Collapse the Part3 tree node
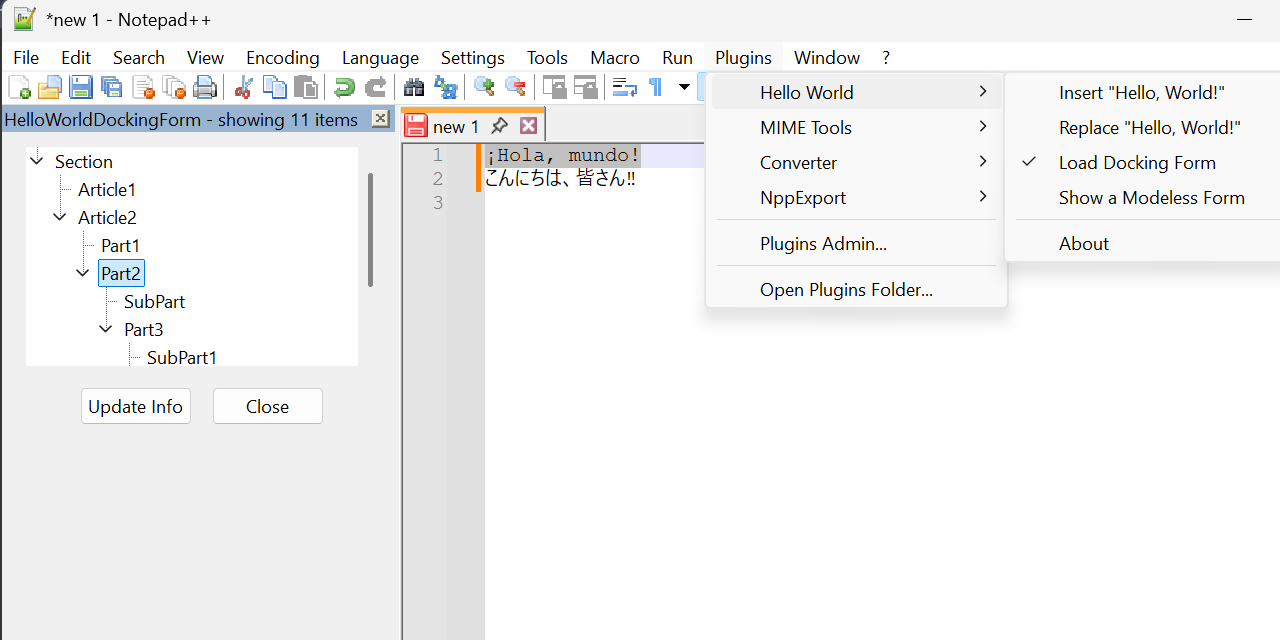1280x640 pixels. [x=106, y=328]
